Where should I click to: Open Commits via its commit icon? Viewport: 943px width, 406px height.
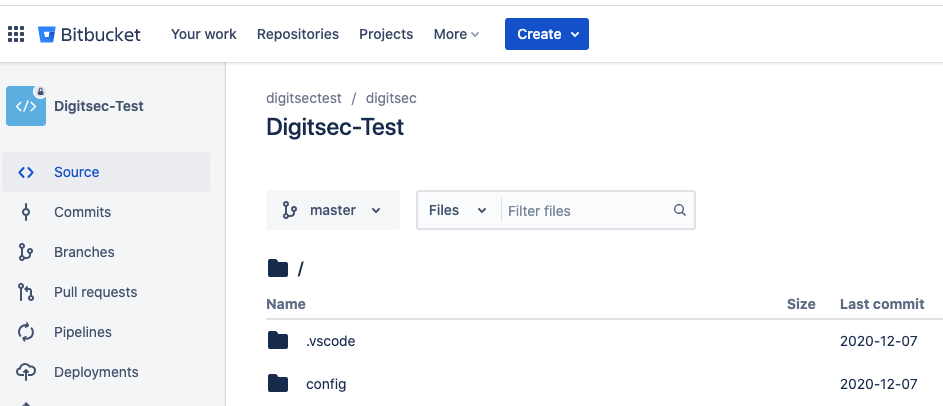(25, 212)
